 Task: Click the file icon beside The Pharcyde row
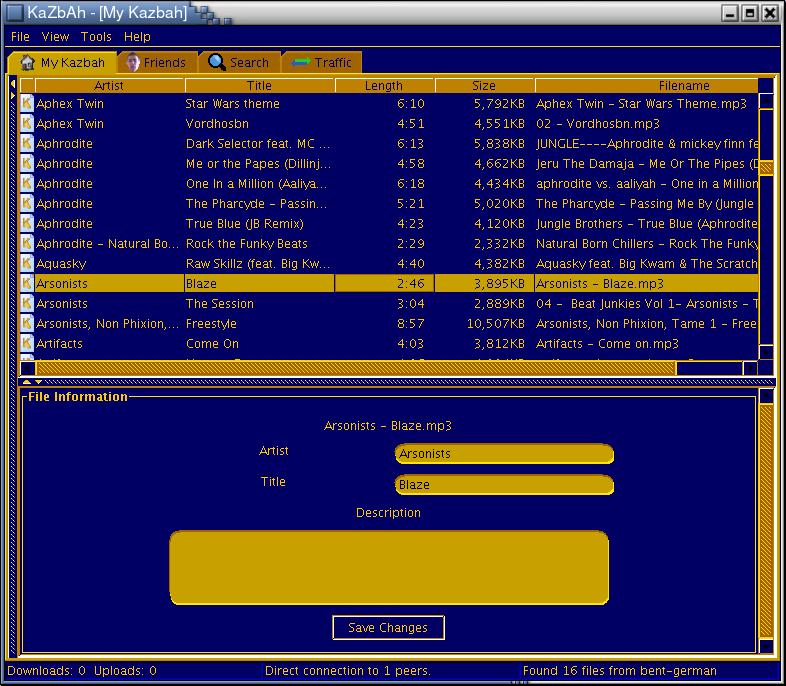27,203
